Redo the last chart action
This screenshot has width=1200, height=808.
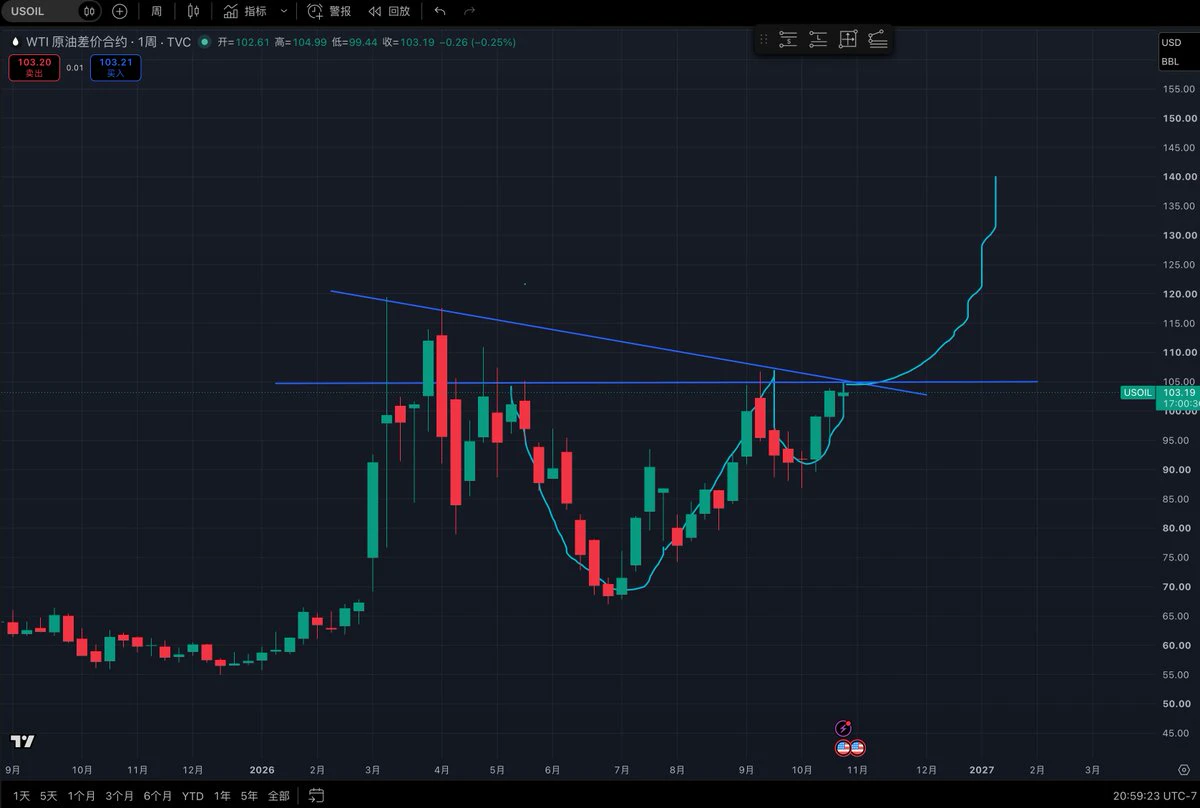pyautogui.click(x=469, y=11)
